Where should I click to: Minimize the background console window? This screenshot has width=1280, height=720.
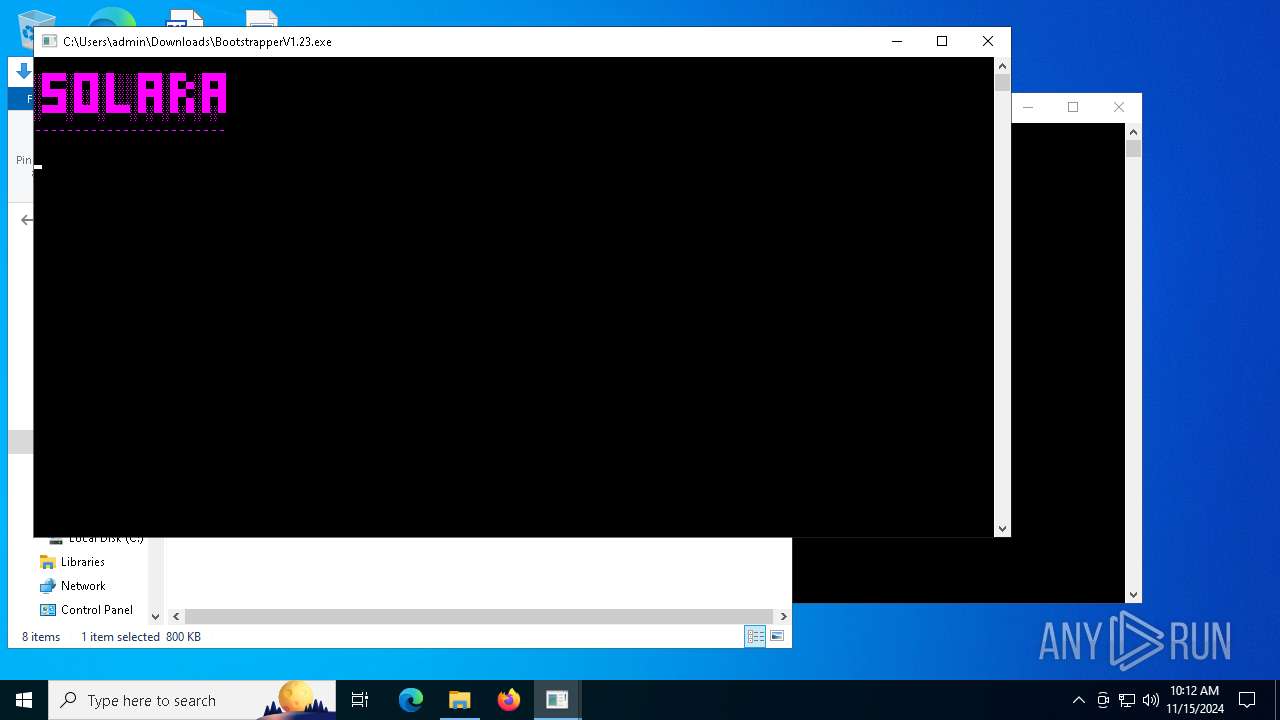click(1027, 107)
